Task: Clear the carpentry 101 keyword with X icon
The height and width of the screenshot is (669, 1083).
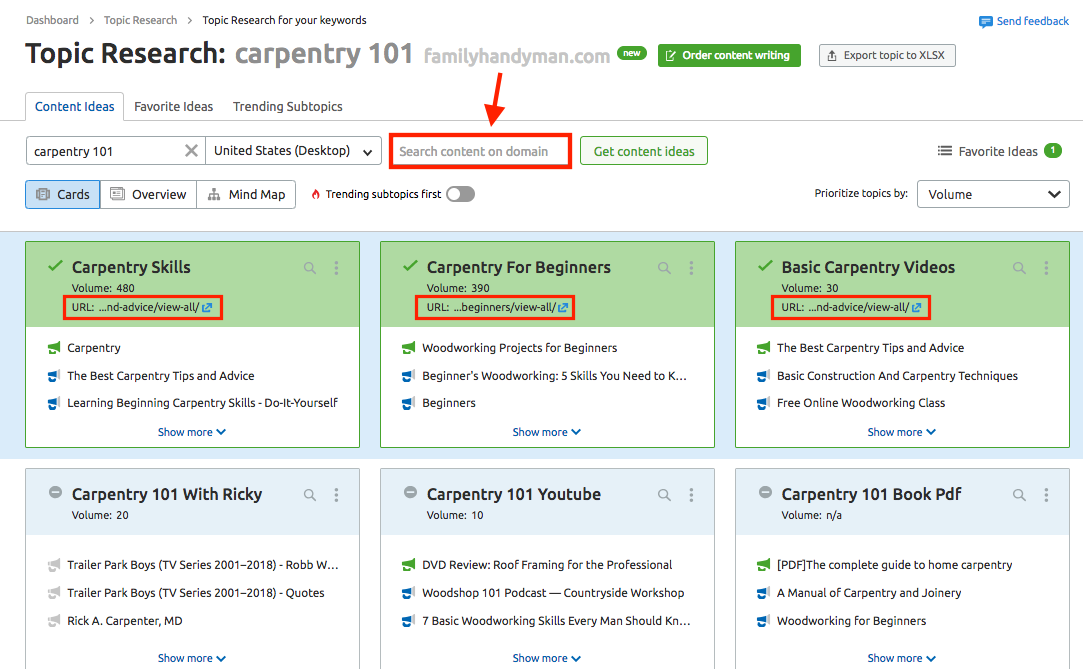Action: tap(191, 151)
